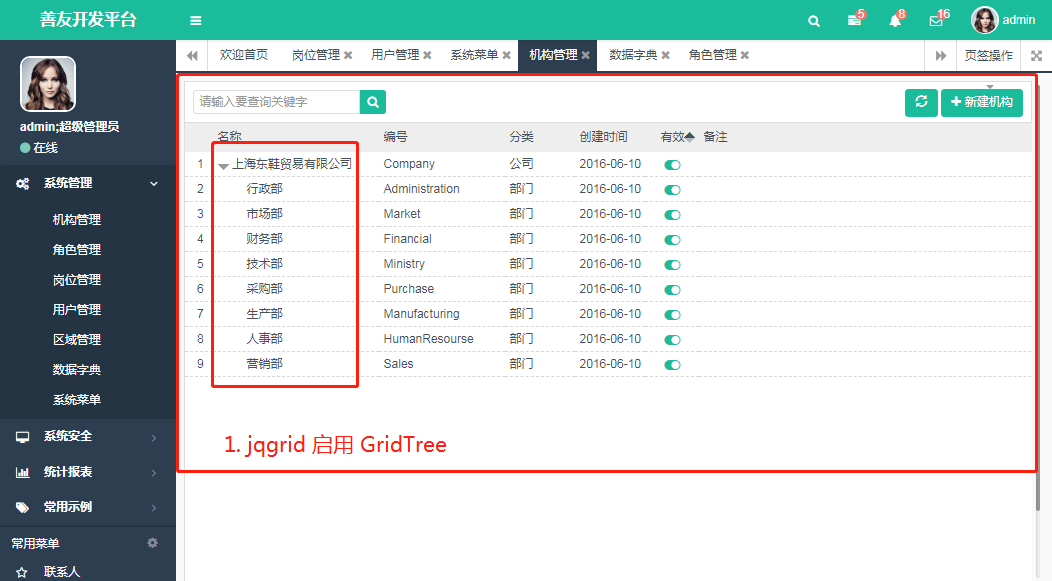Open the 页签操作 dropdown
Image resolution: width=1052 pixels, height=581 pixels.
pyautogui.click(x=988, y=56)
